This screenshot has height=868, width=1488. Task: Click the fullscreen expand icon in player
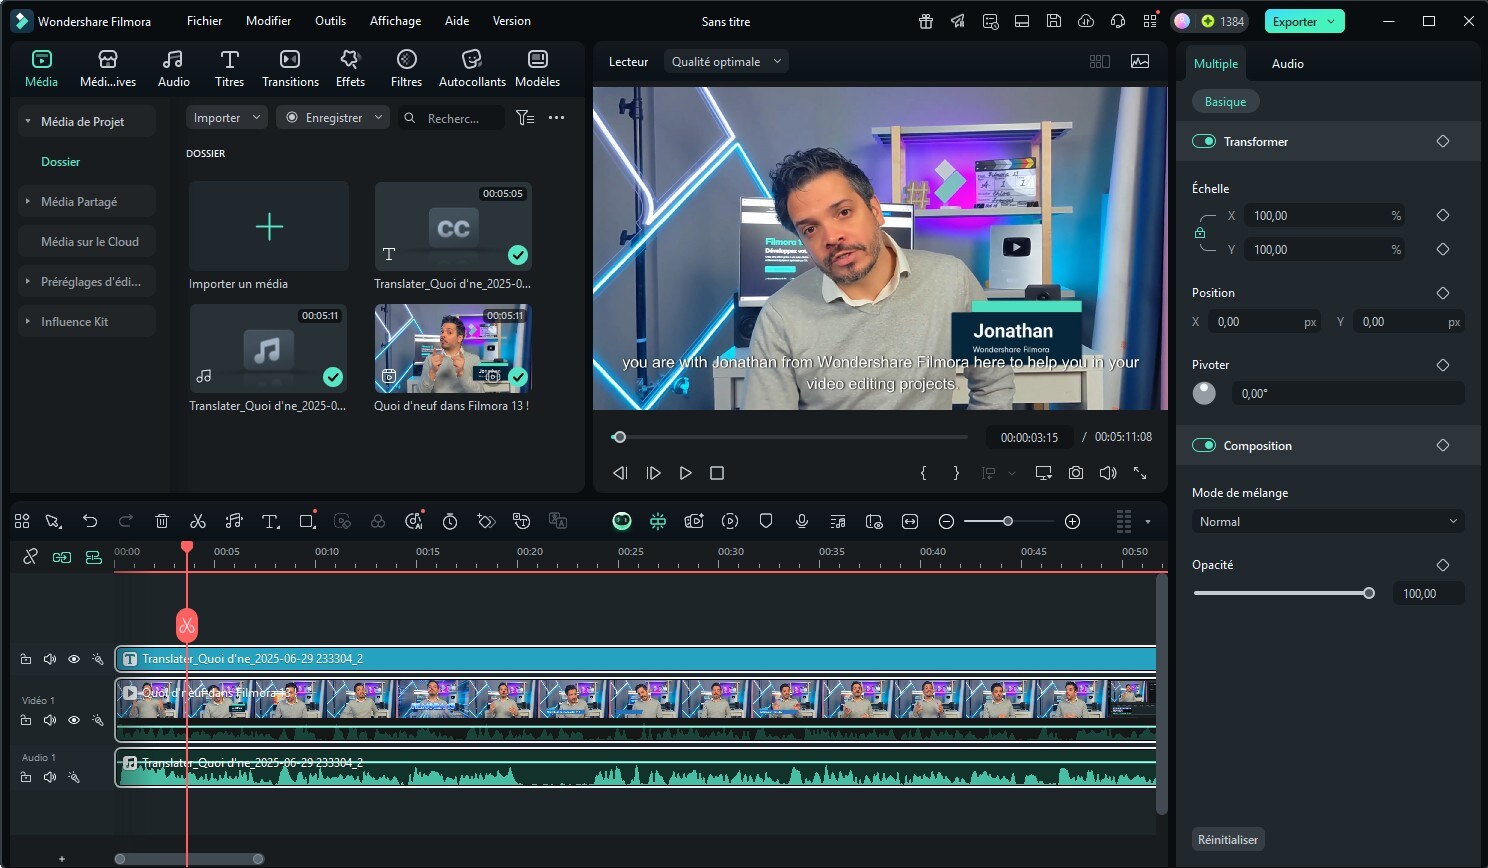[x=1140, y=473]
